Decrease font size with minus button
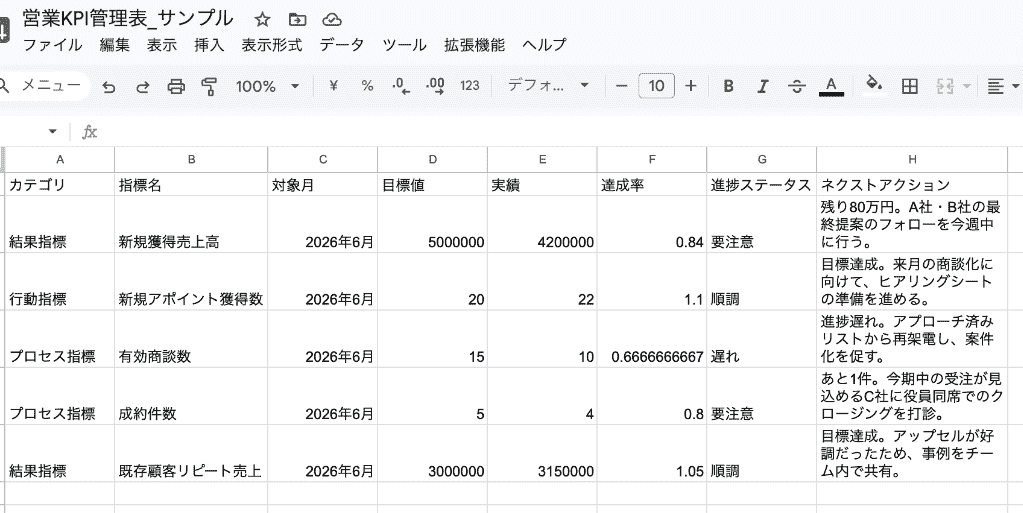1023x513 pixels. coord(622,86)
